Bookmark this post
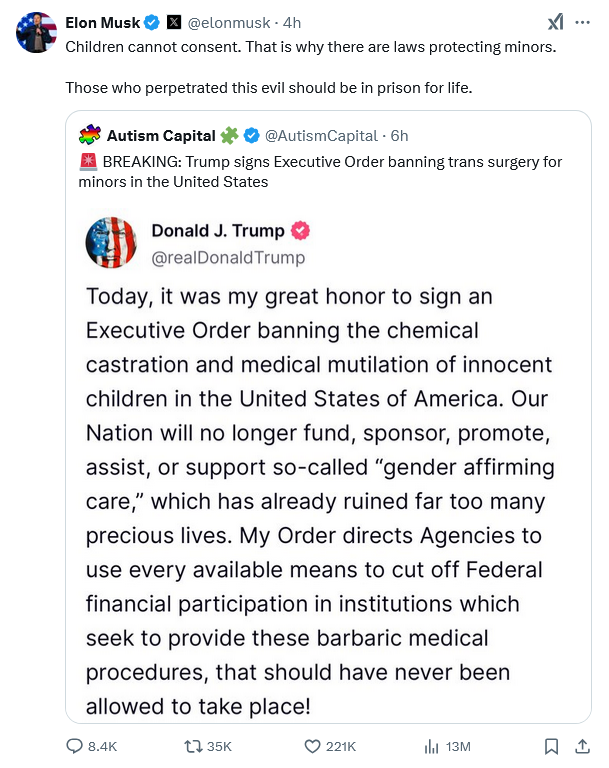Viewport: 609px width, 768px height. [551, 746]
